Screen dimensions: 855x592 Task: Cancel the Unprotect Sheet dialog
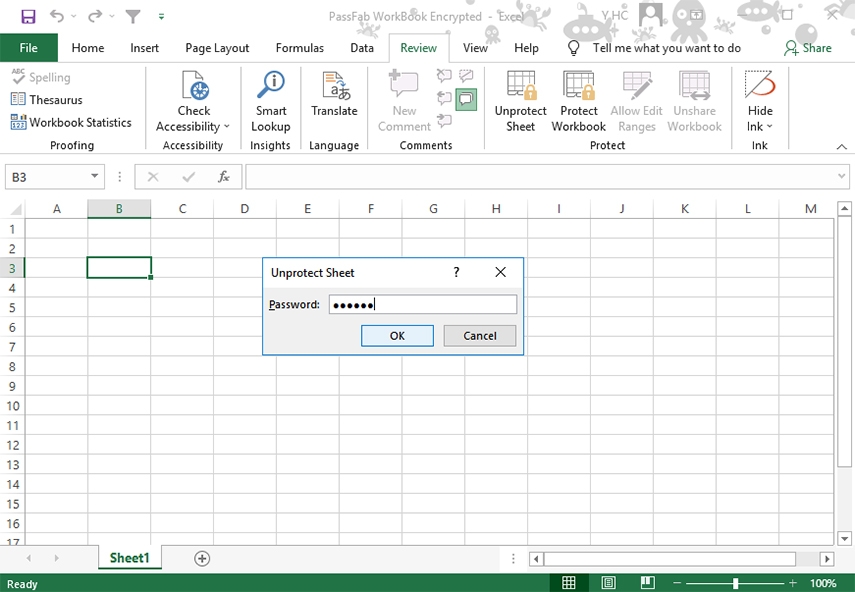coord(479,336)
